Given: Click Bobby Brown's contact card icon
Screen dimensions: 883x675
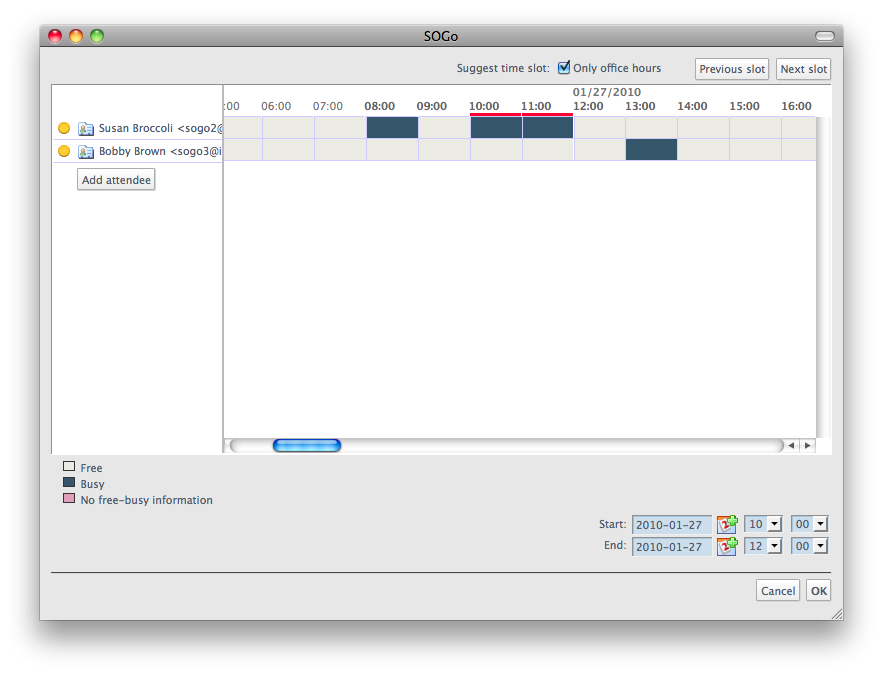Looking at the screenshot, I should tap(86, 152).
